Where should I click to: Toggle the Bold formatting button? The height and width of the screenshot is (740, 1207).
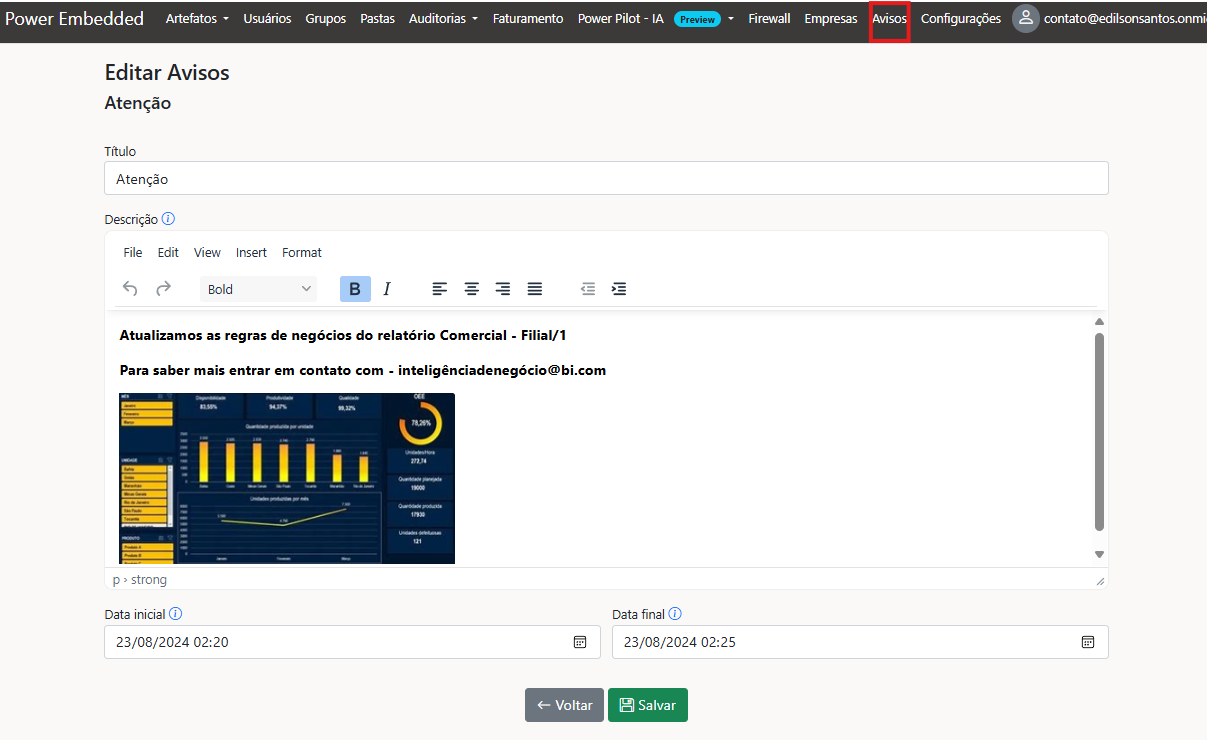point(355,289)
